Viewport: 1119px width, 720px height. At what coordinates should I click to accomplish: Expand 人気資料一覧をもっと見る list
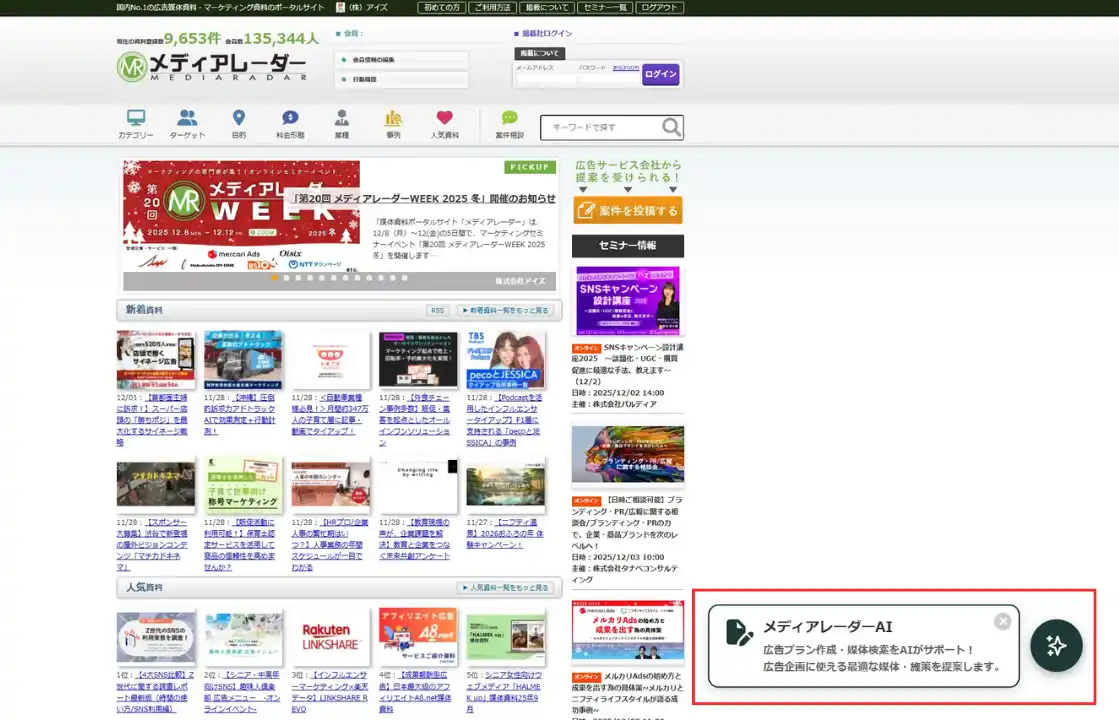coord(505,588)
